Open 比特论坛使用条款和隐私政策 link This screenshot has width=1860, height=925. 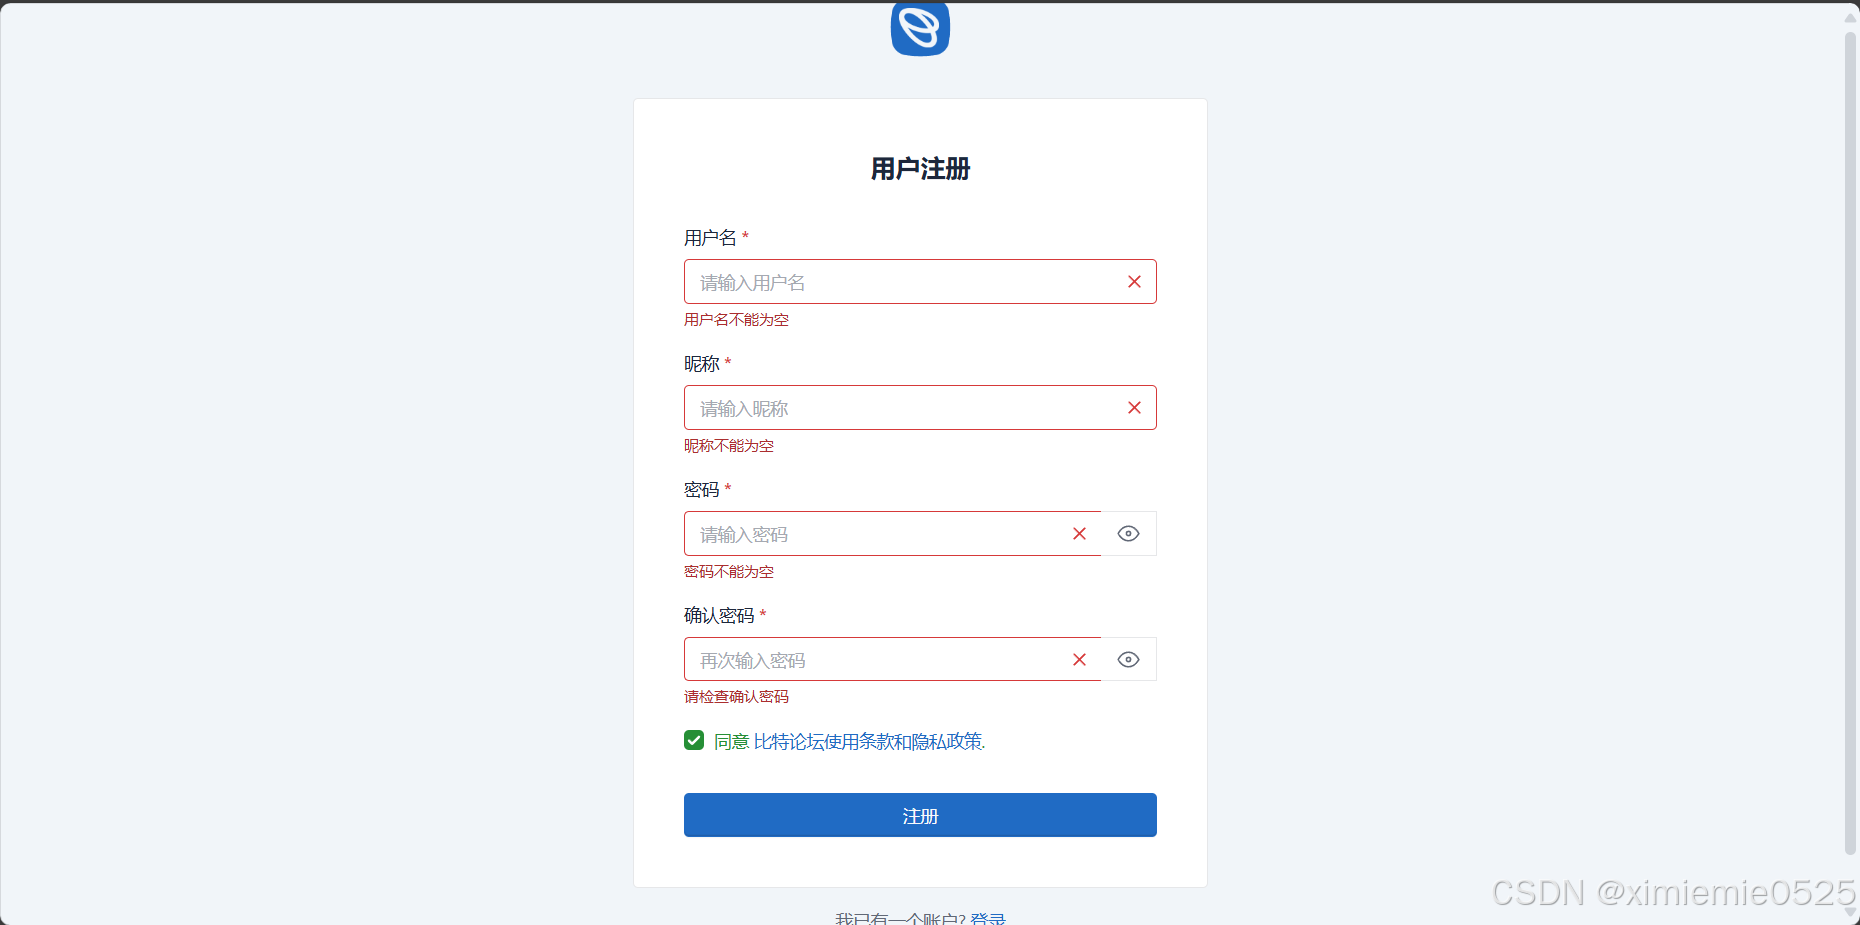(869, 741)
